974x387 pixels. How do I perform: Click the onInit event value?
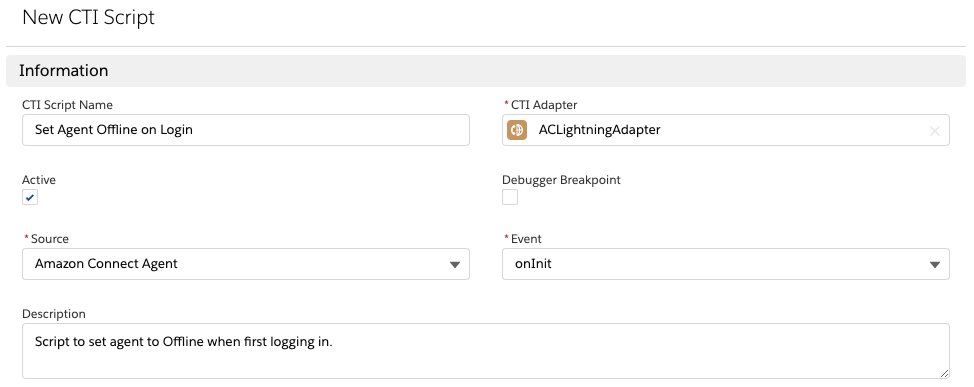(x=533, y=263)
